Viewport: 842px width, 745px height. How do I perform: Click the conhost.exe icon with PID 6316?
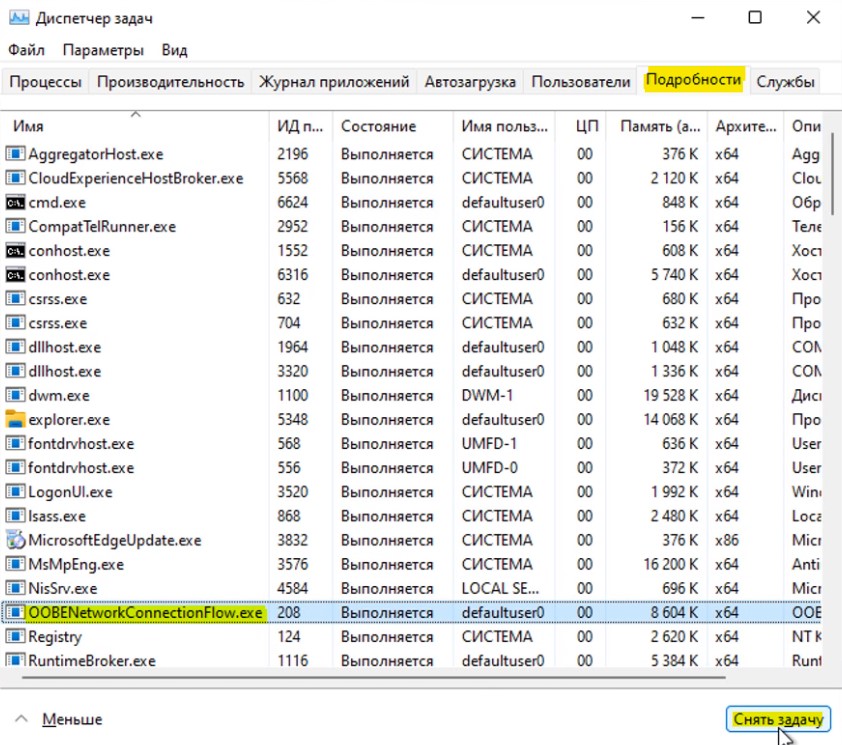tap(15, 274)
